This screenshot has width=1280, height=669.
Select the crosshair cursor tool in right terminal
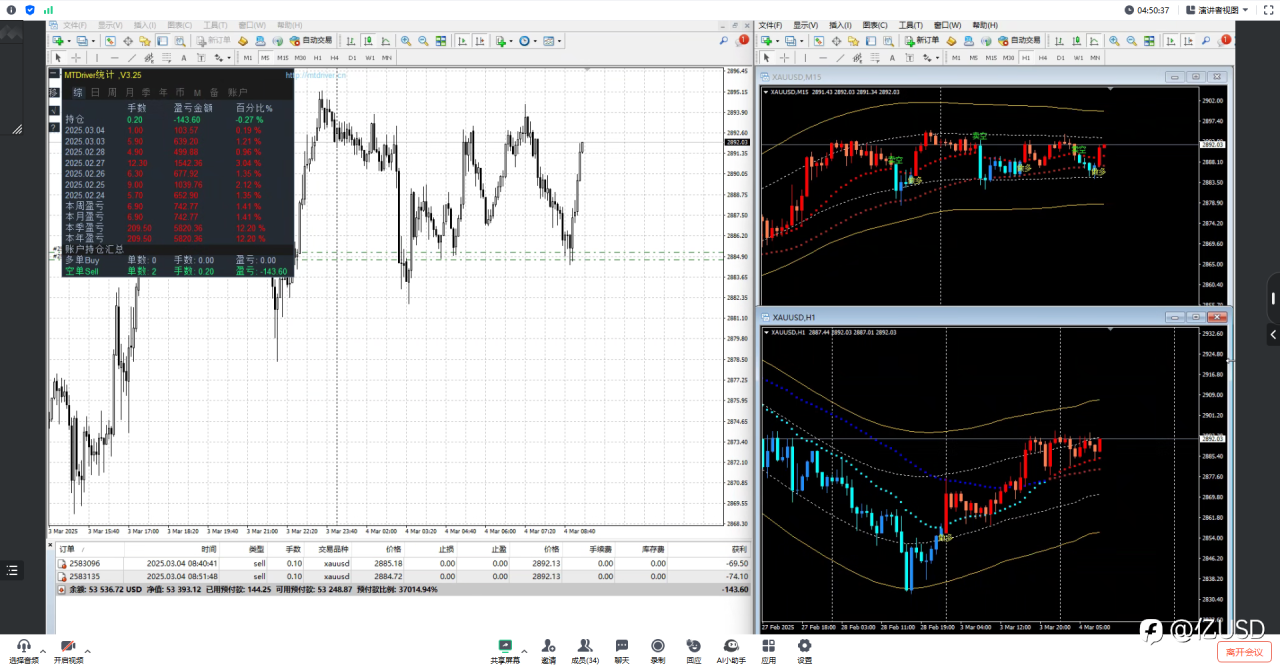pos(783,58)
